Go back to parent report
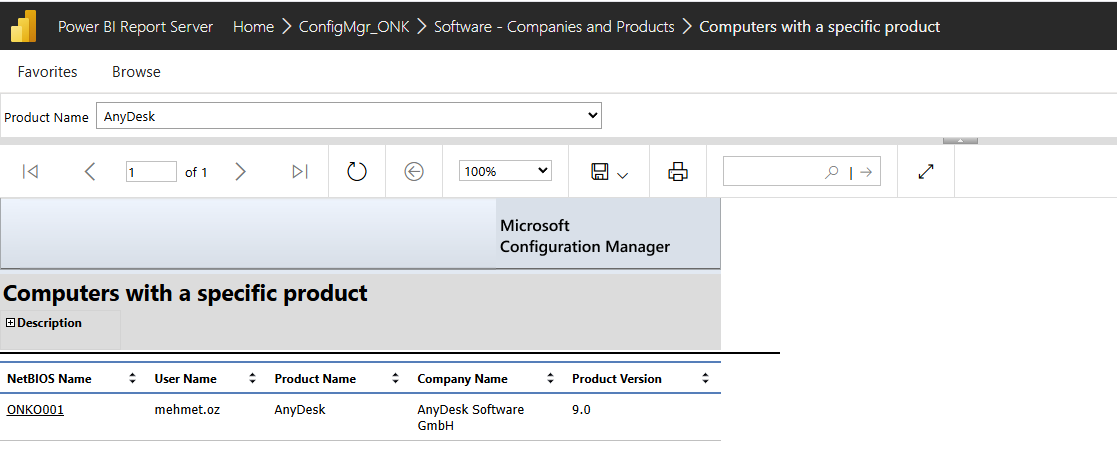The width and height of the screenshot is (1117, 463). [x=414, y=172]
